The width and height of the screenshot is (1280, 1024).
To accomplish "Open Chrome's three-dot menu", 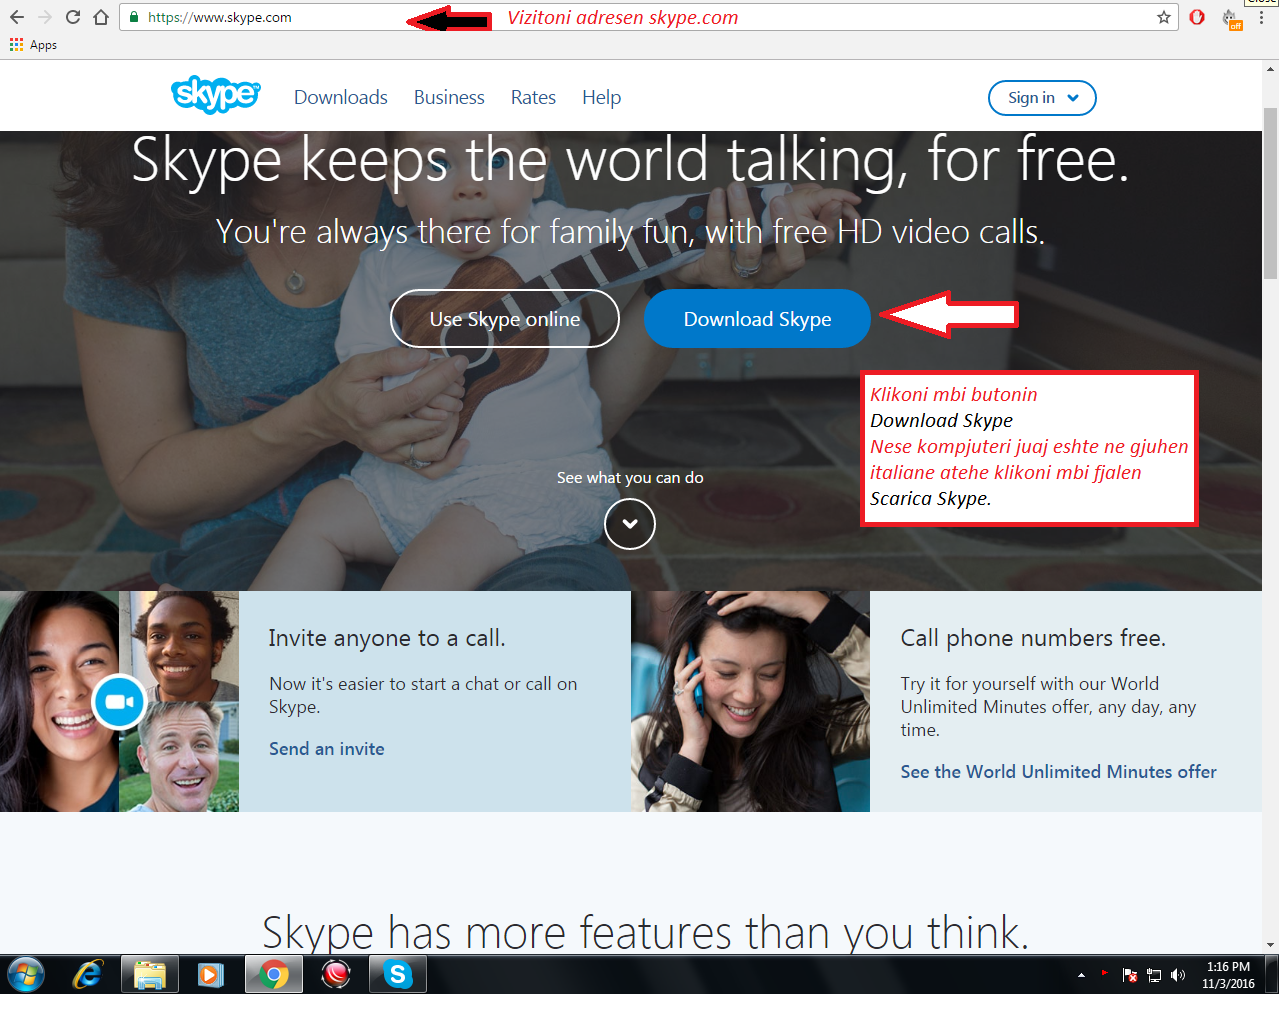I will pos(1261,17).
